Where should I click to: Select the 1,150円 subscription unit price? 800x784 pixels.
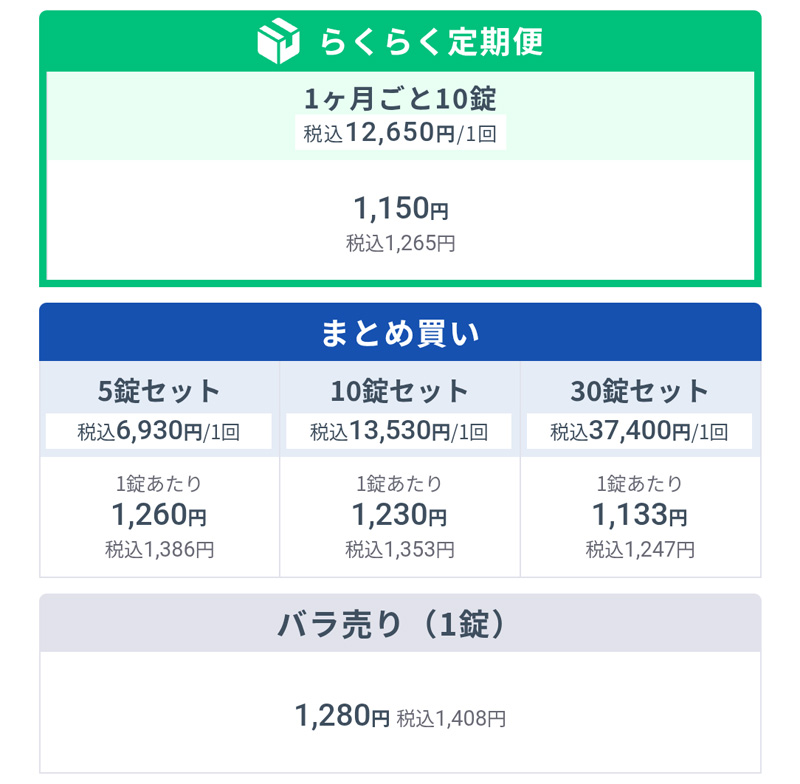pos(401,208)
